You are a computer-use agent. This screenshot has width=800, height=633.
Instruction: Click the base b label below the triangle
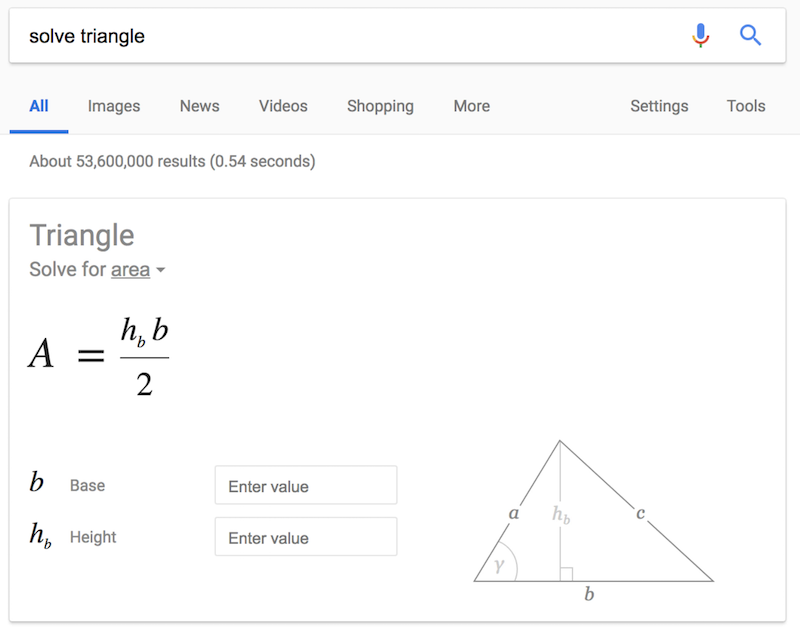(589, 594)
